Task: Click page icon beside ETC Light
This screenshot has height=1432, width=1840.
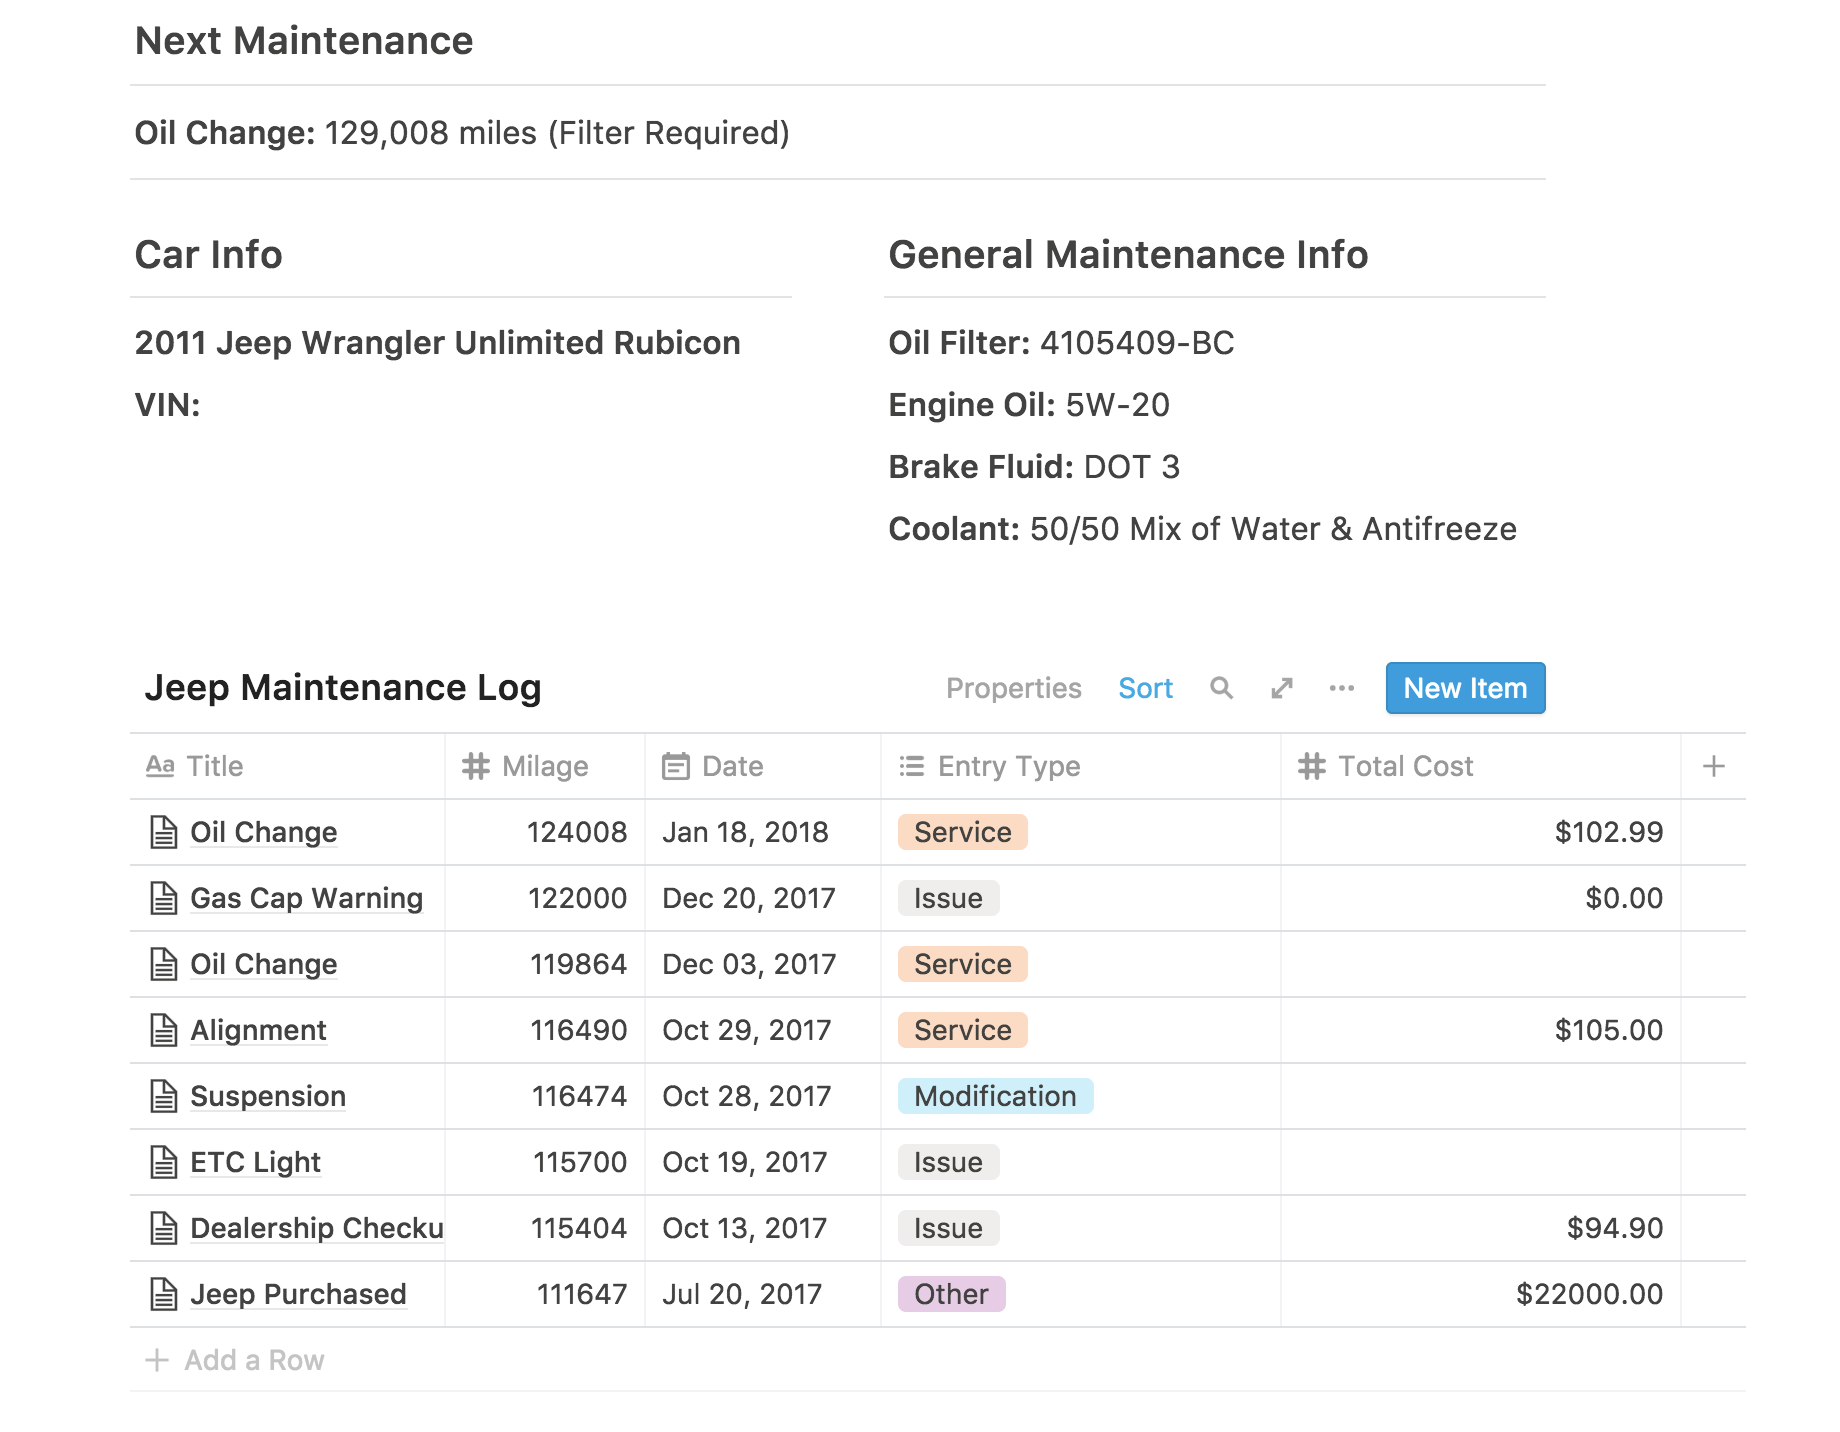Action: coord(163,1162)
